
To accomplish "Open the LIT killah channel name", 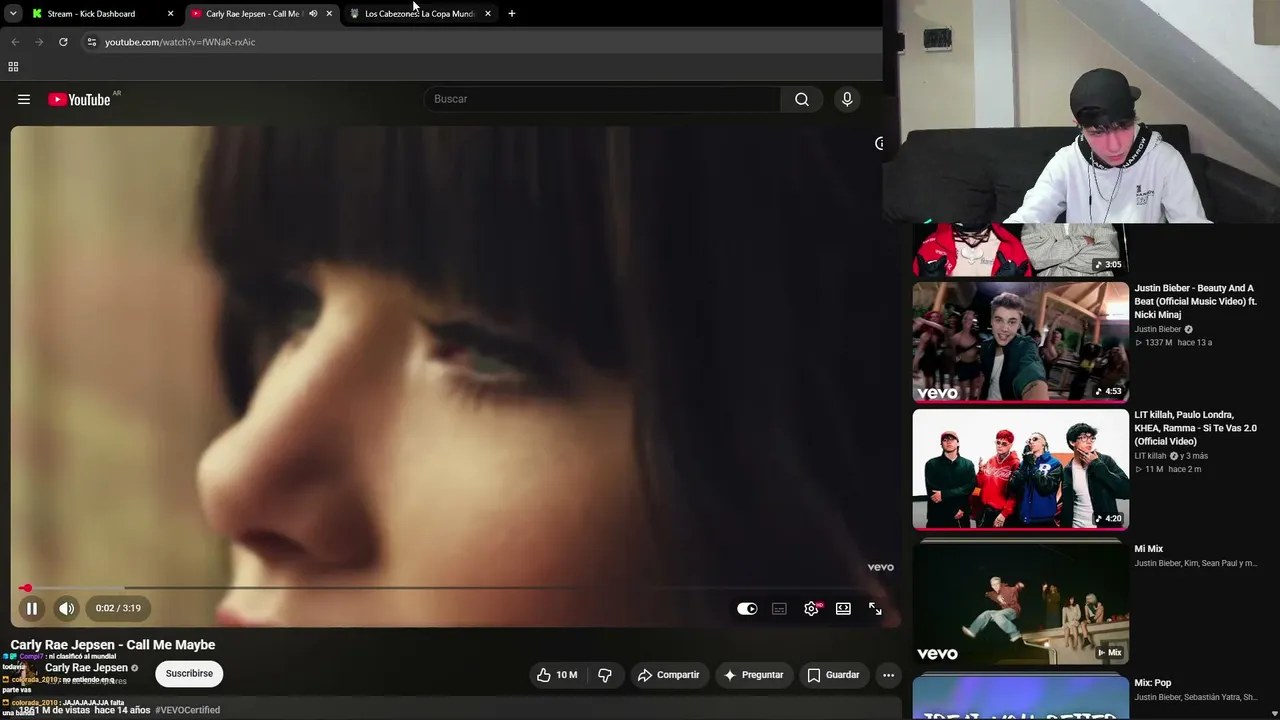I will click(1150, 456).
